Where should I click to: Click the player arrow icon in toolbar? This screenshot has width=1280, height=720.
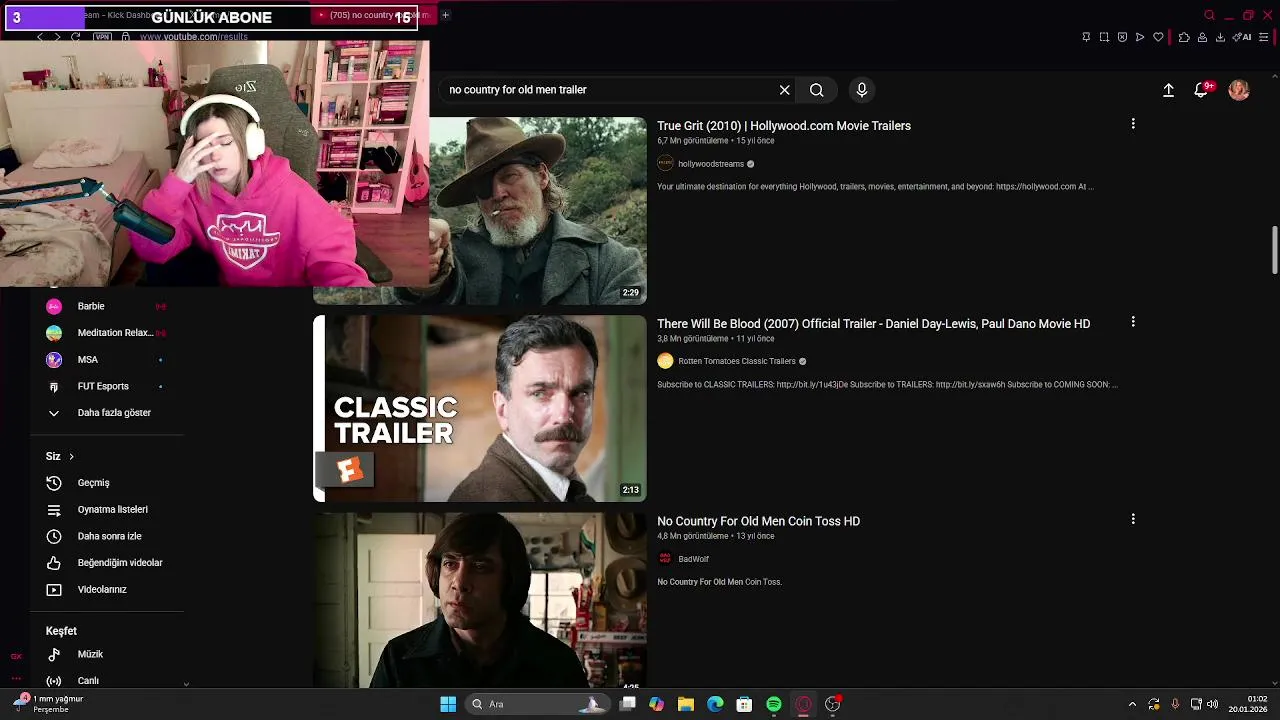(x=1140, y=37)
